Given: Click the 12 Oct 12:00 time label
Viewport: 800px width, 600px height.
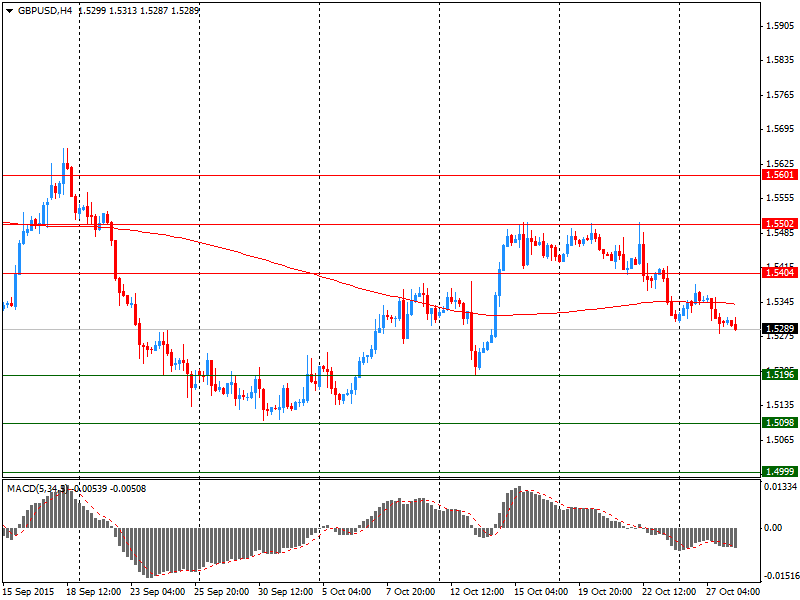Looking at the screenshot, I should (477, 592).
